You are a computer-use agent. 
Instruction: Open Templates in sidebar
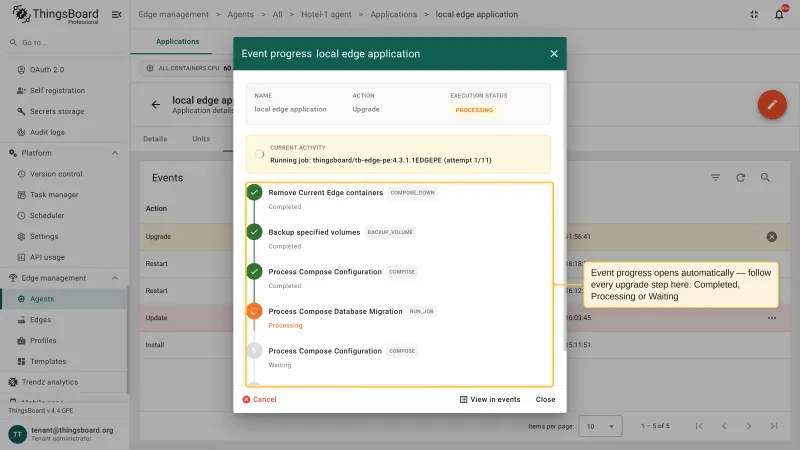(48, 362)
